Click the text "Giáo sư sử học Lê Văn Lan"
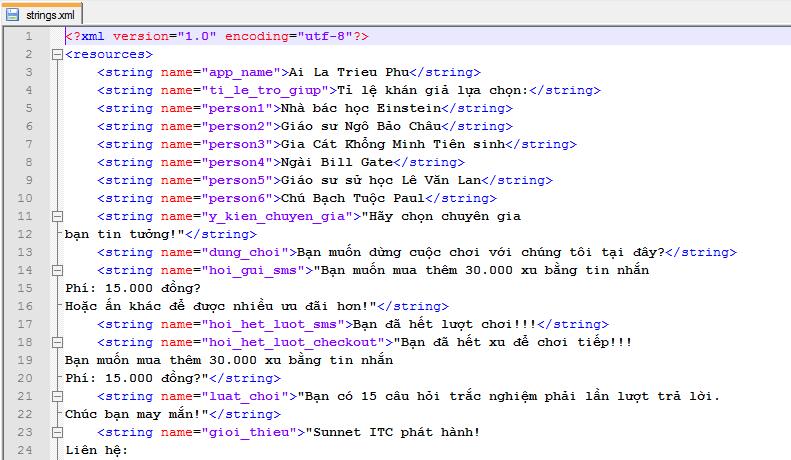 click(381, 180)
